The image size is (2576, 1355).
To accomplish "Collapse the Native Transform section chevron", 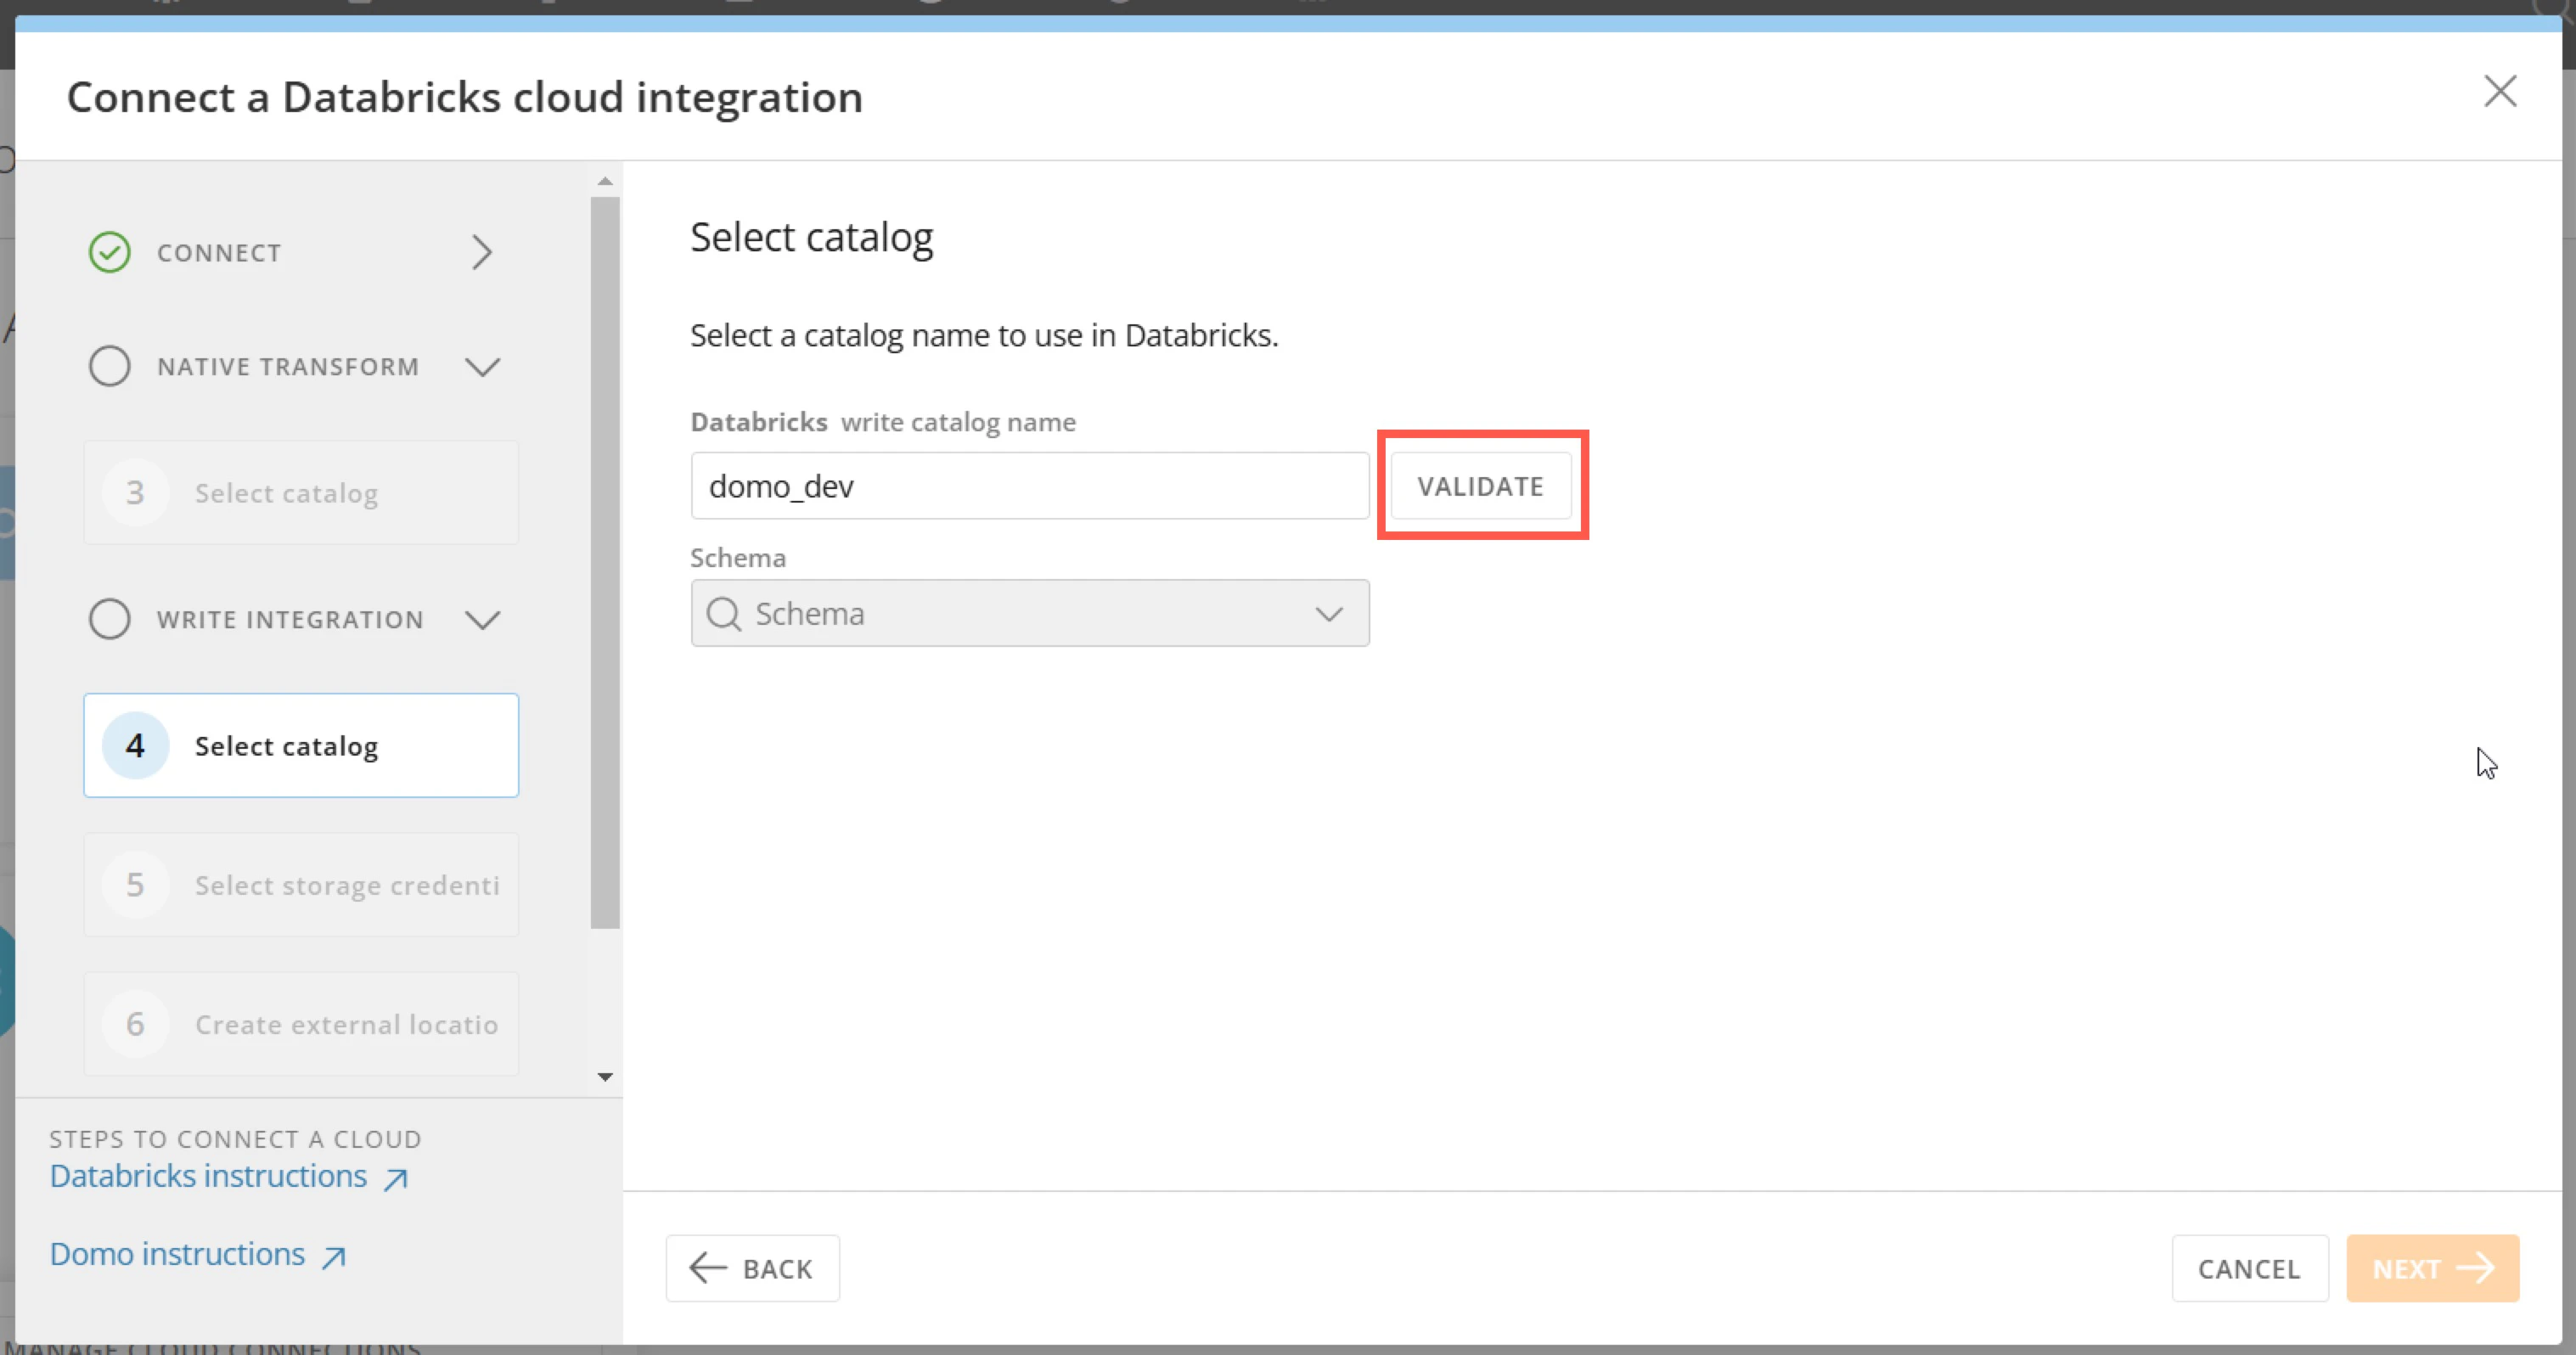I will click(x=482, y=367).
